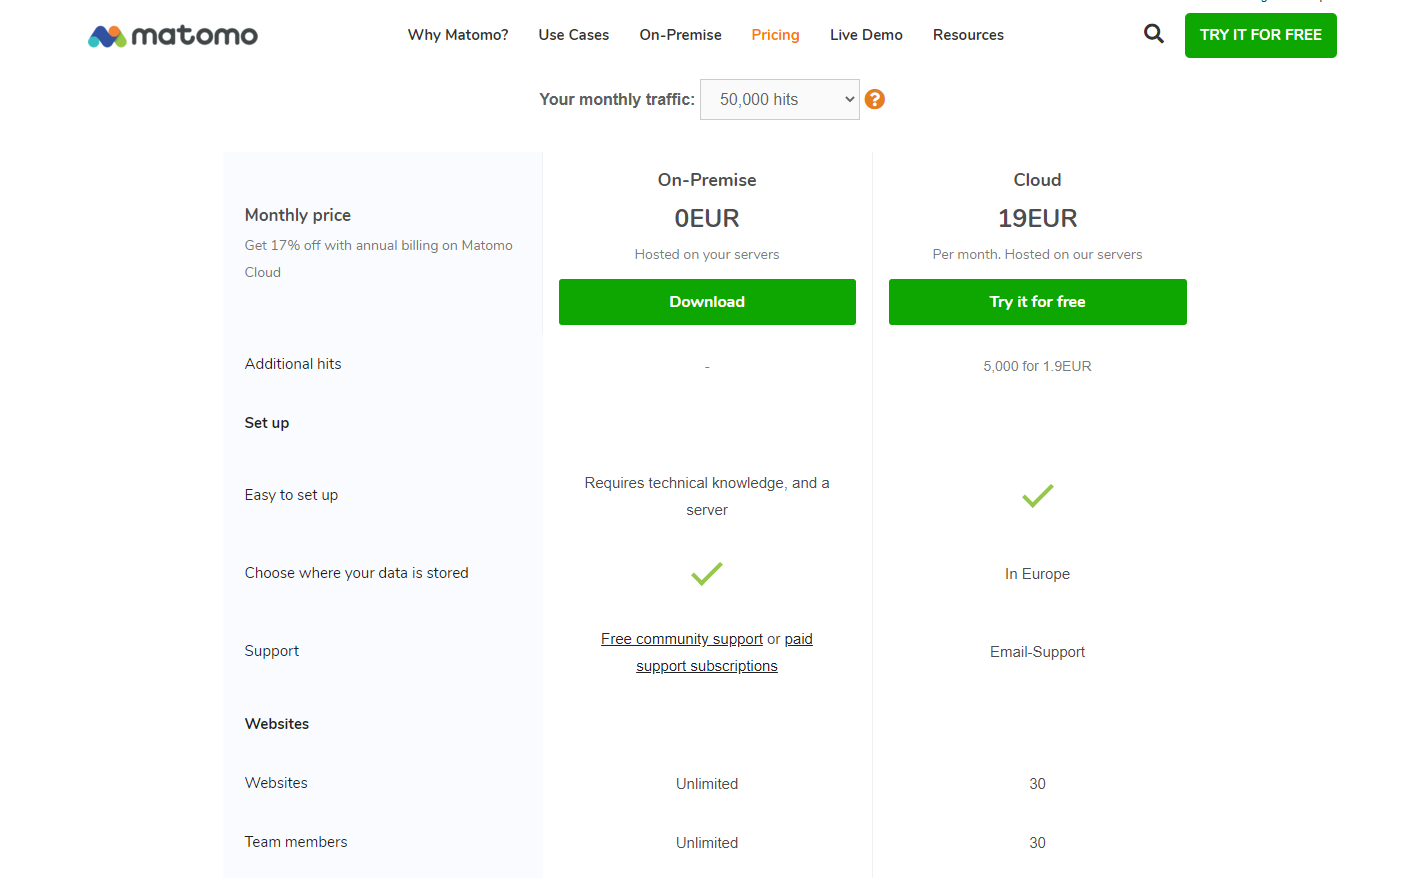The height and width of the screenshot is (878, 1418).
Task: Go to the Pricing nav item
Action: (x=776, y=35)
